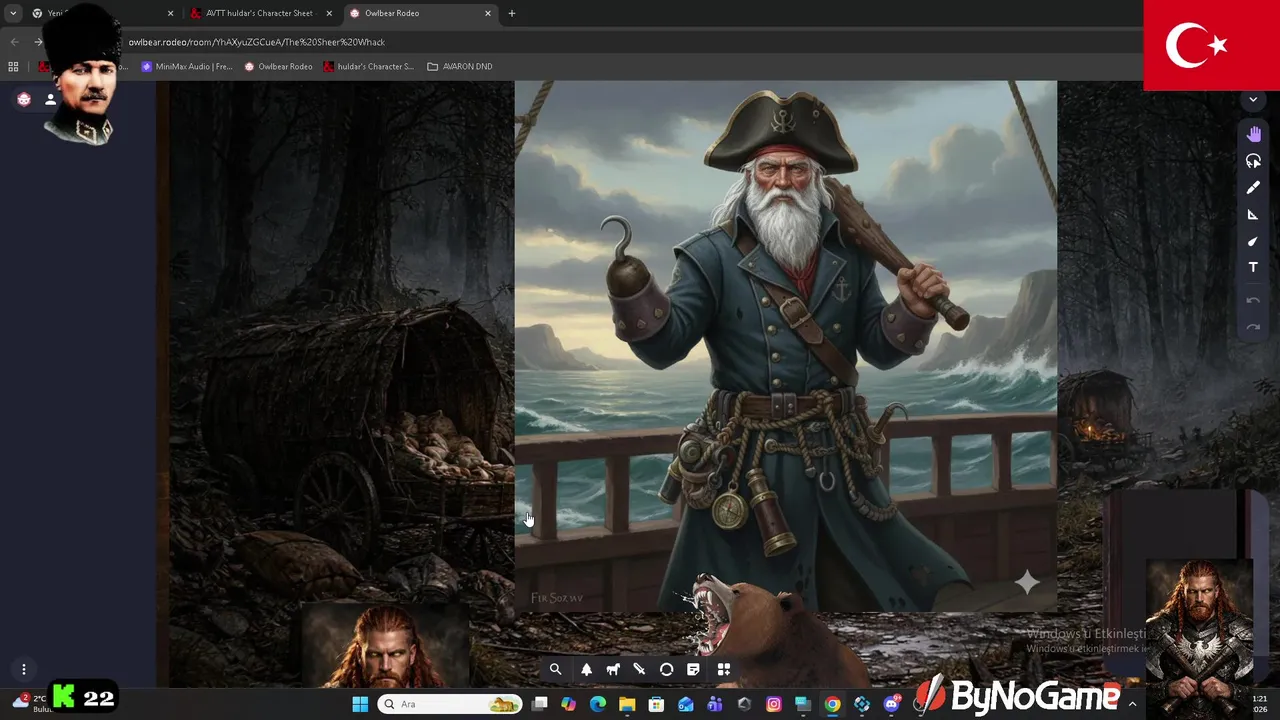1280x720 pixels.
Task: Open the Owlbear Rodeo bookmark
Action: coord(279,66)
